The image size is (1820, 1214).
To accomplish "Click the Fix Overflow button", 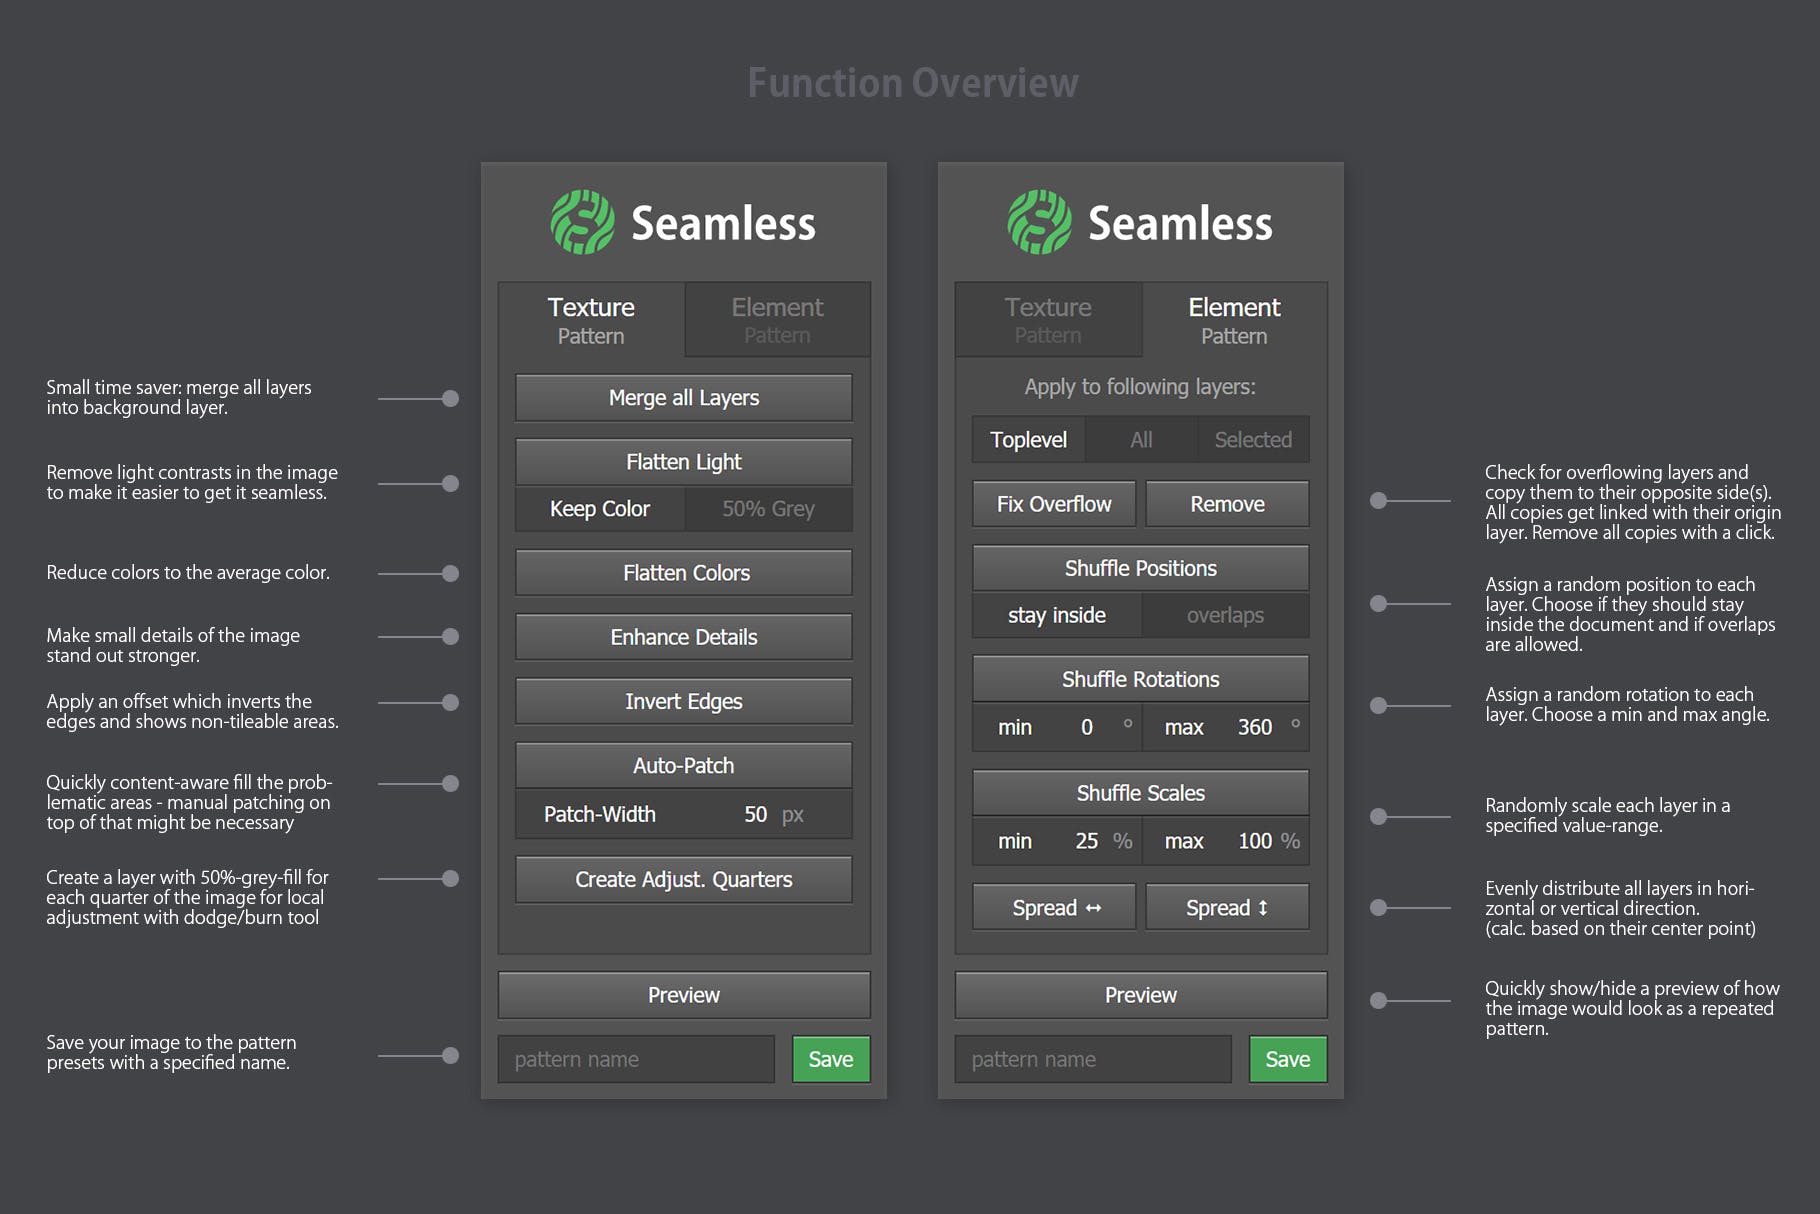I will 1054,504.
